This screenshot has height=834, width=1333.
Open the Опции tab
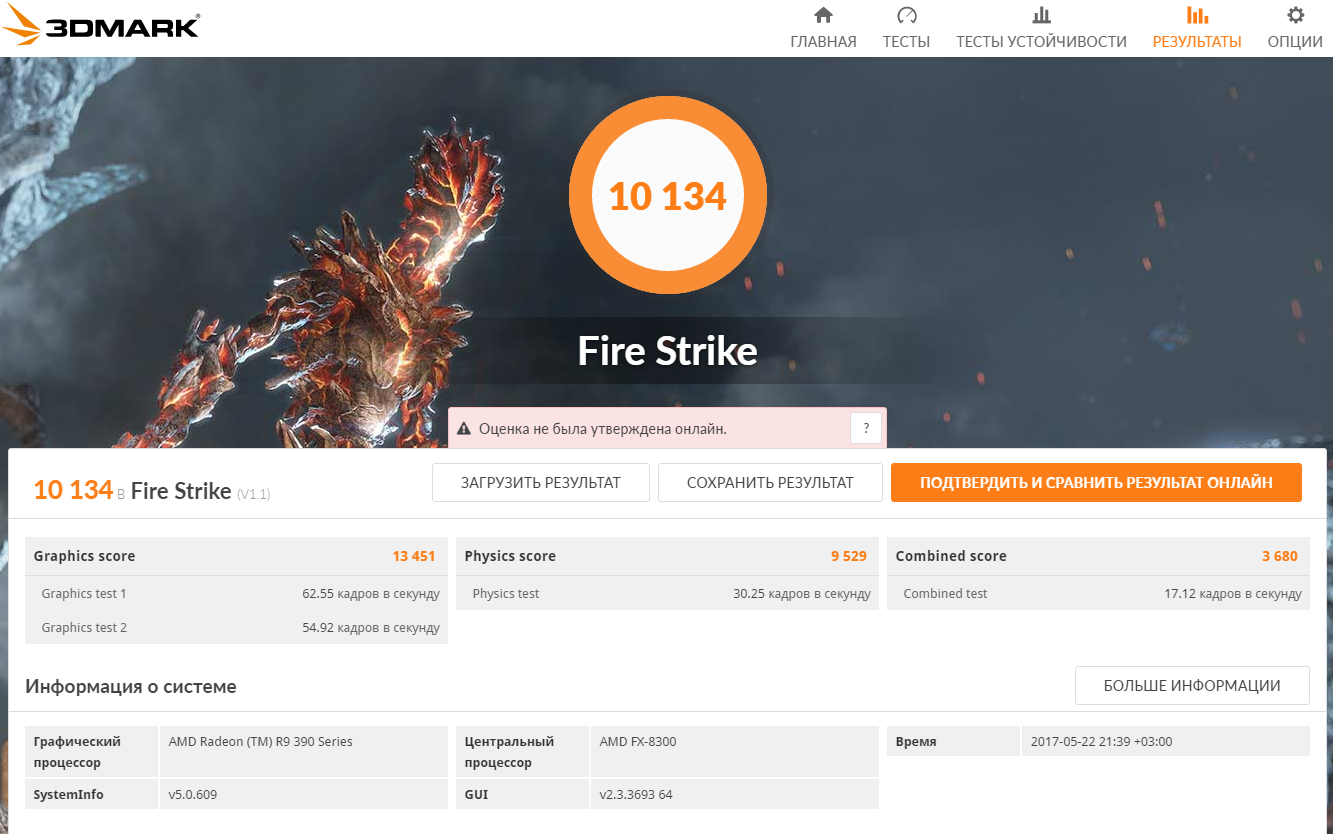click(1295, 41)
